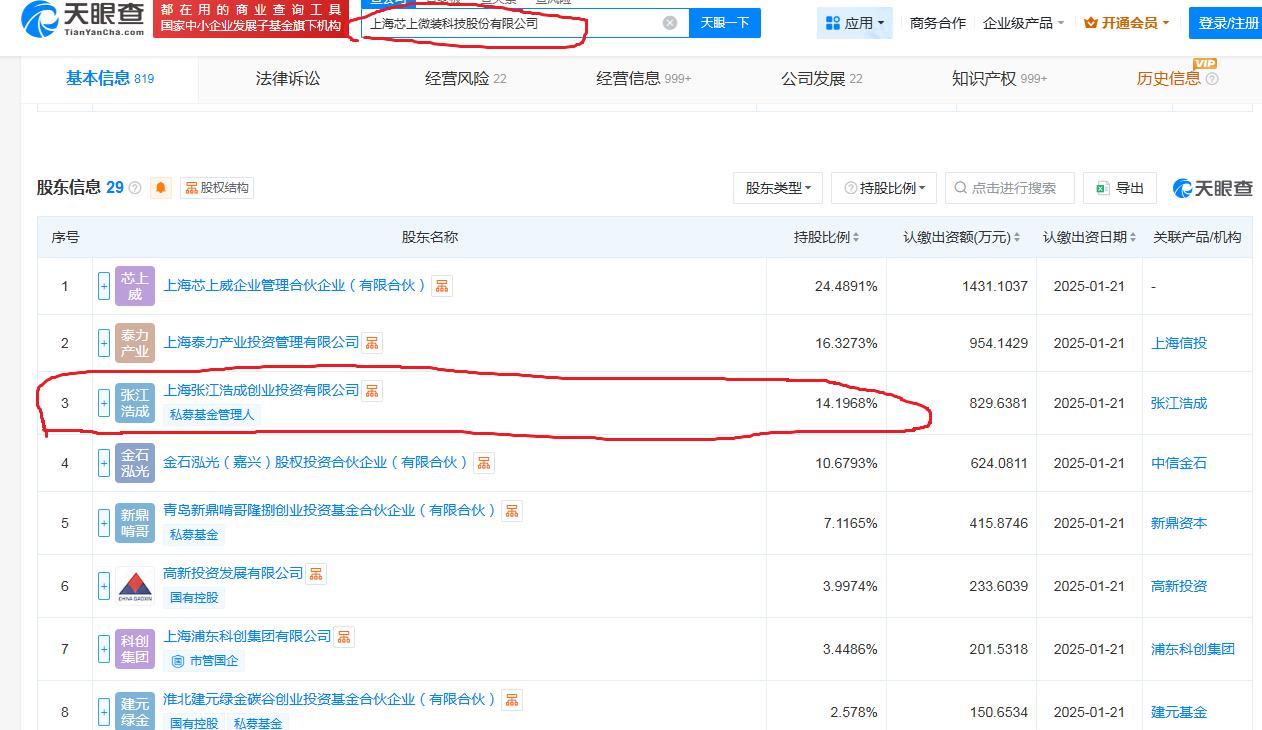Screen dimensions: 1262x730
Task: Open 上海张江浩成创业投资有限公司 link
Action: [261, 390]
